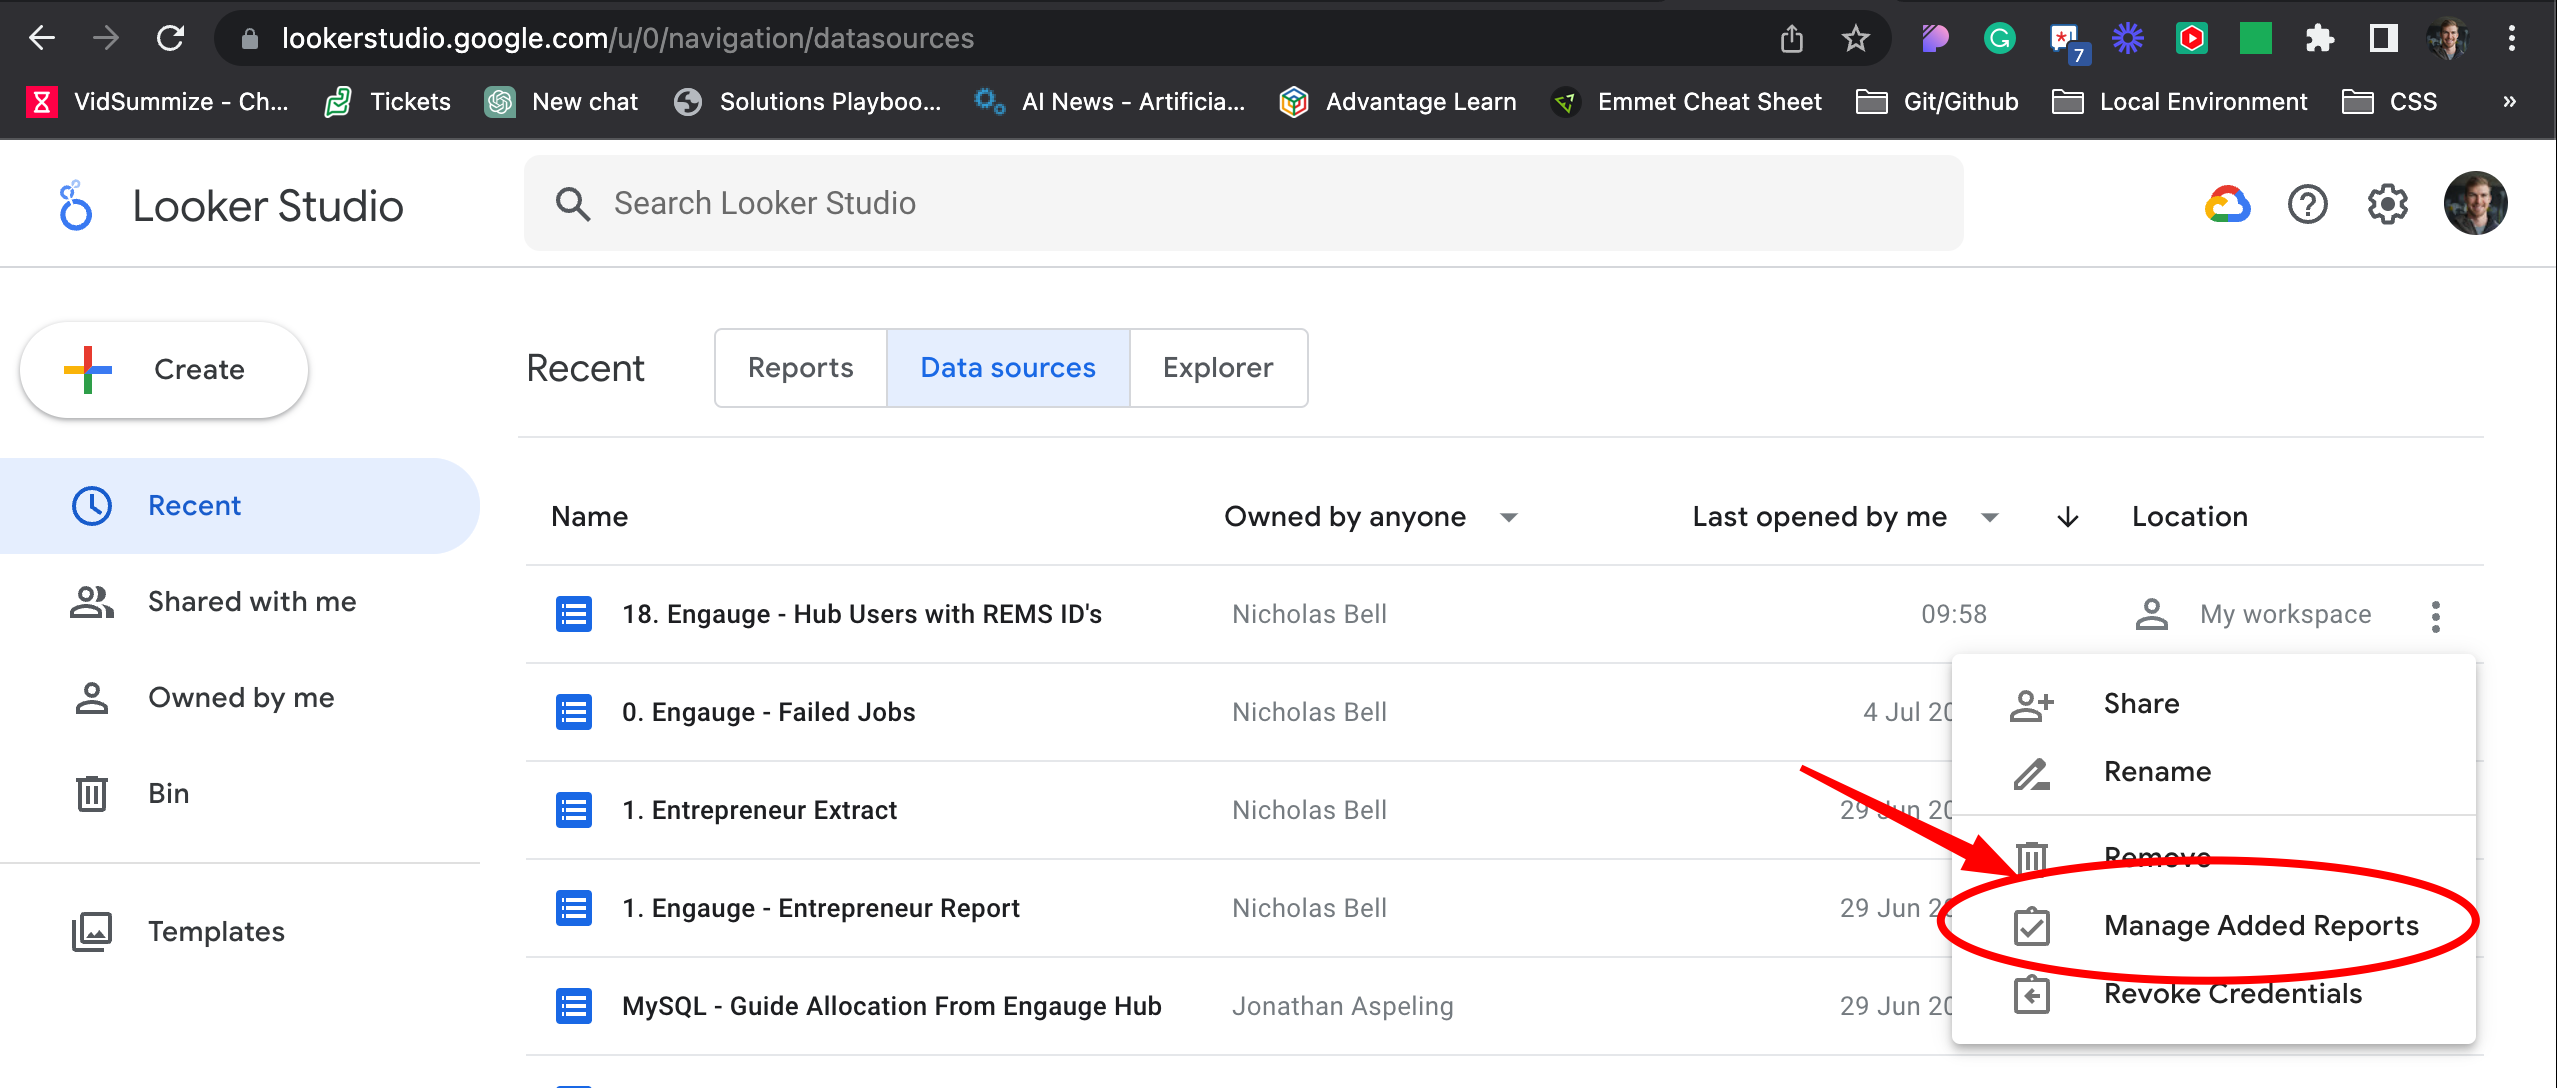The width and height of the screenshot is (2557, 1088).
Task: Choose Manage Added Reports from the menu
Action: (2260, 925)
